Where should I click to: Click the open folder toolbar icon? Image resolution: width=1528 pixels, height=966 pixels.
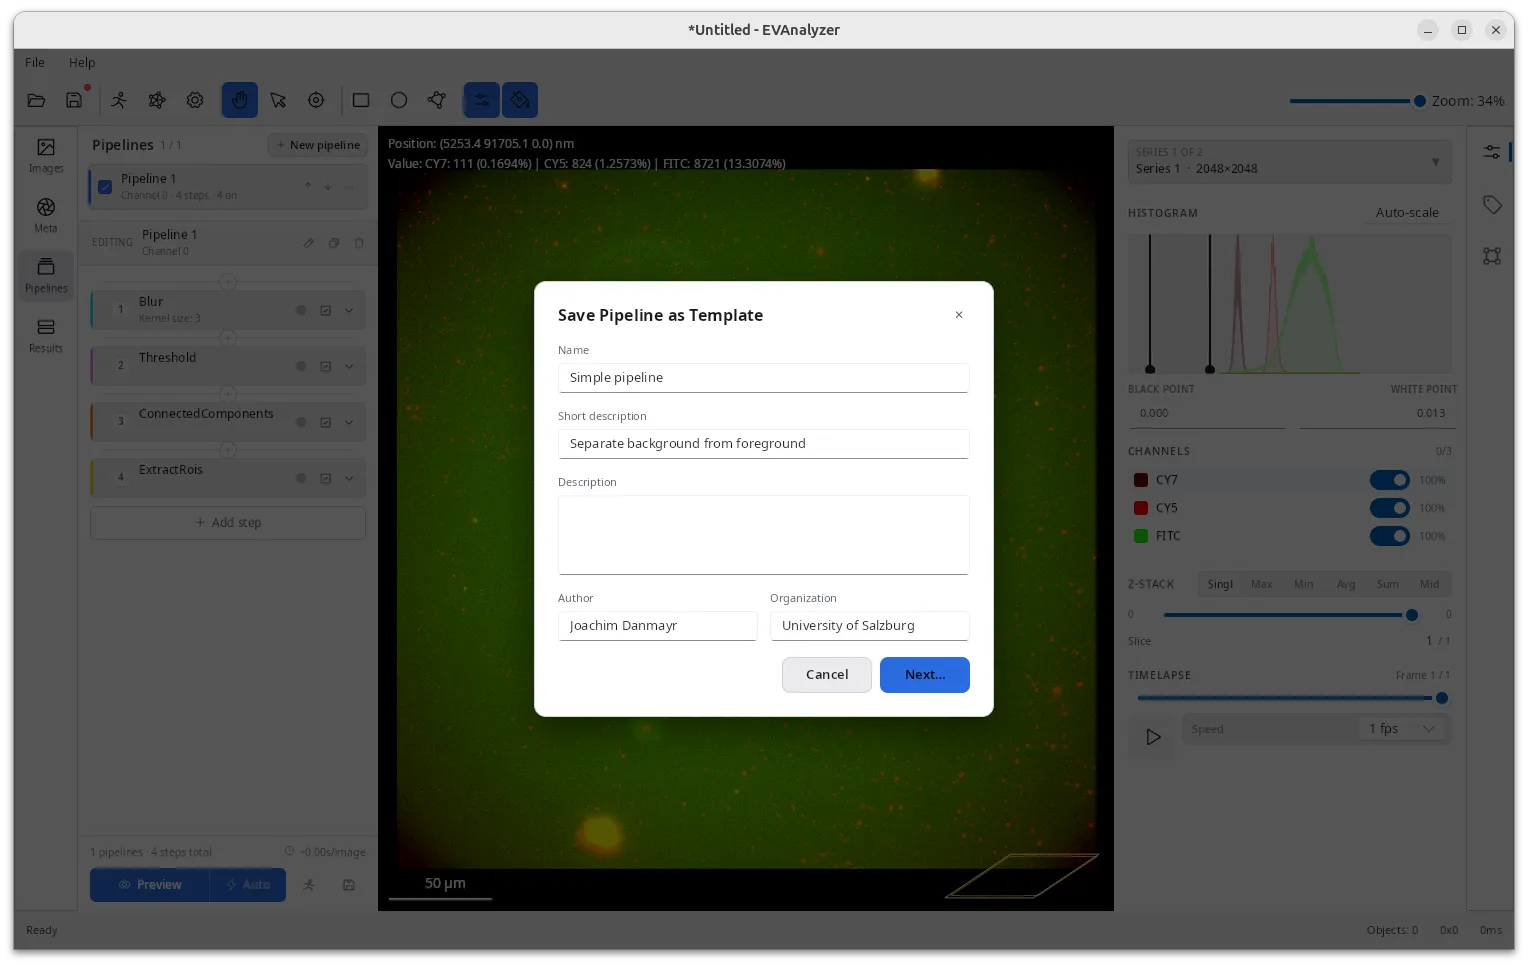36,100
